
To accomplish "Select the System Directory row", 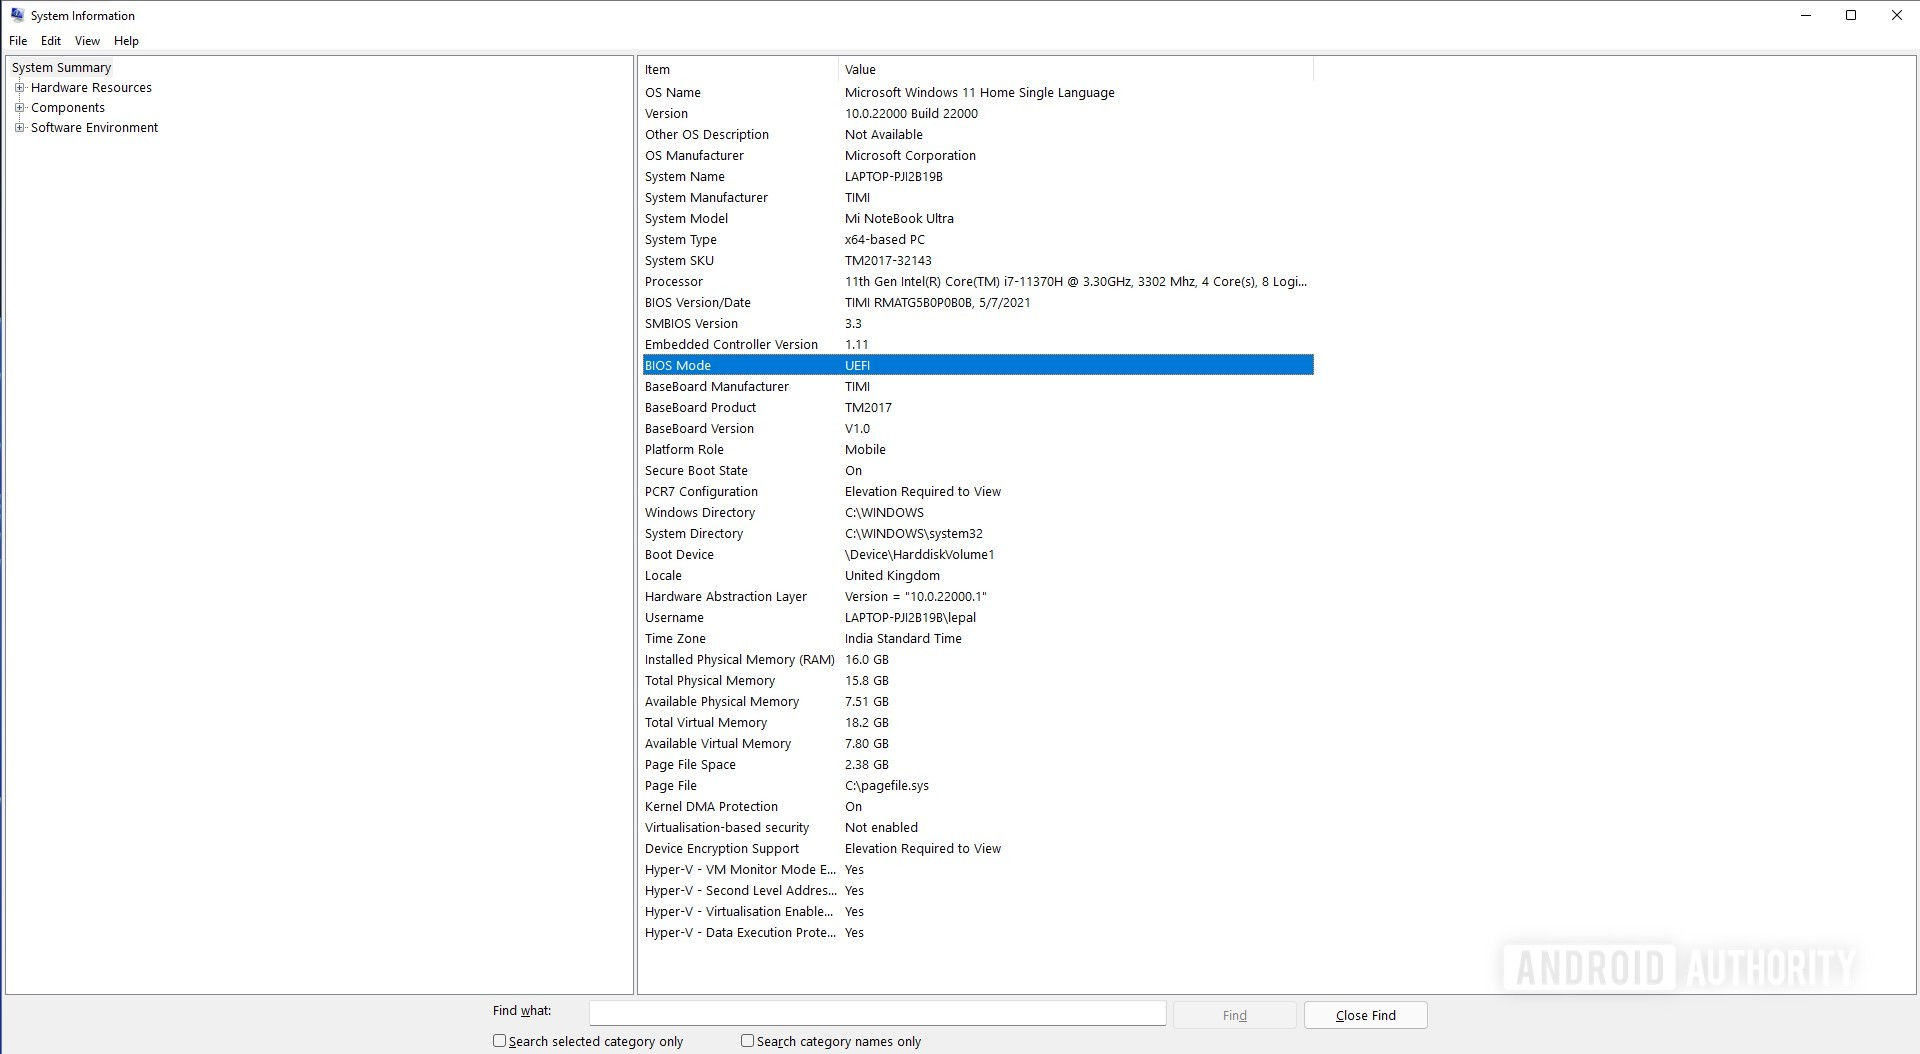I will coord(977,533).
